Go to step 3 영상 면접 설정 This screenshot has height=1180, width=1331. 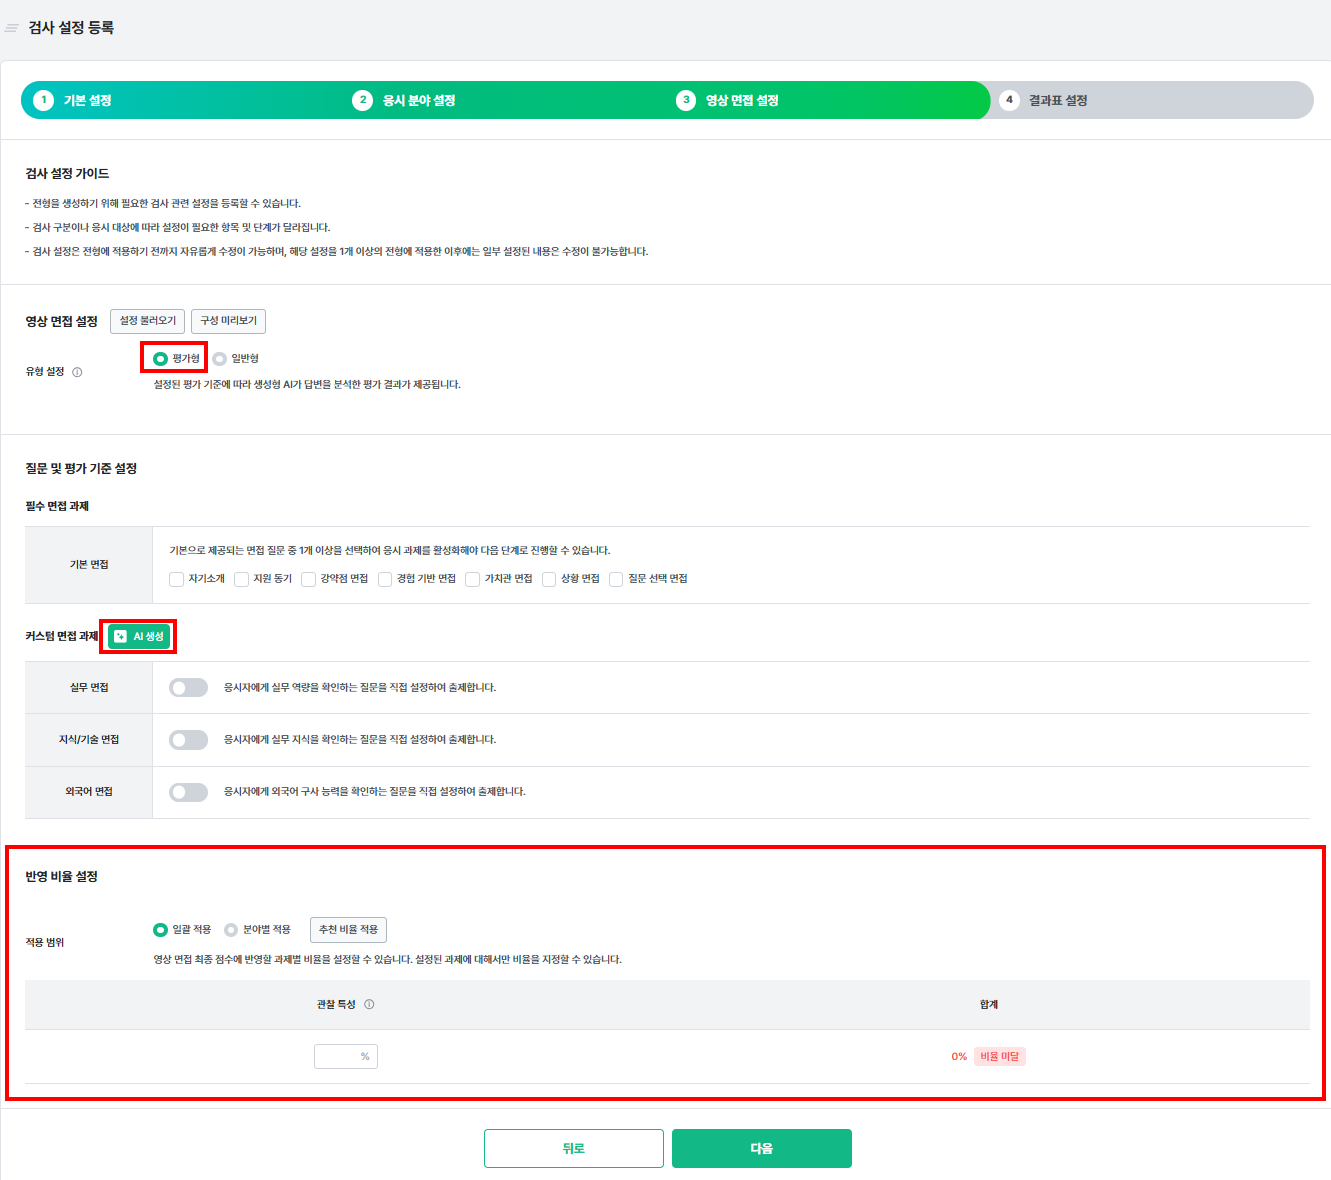coord(727,100)
